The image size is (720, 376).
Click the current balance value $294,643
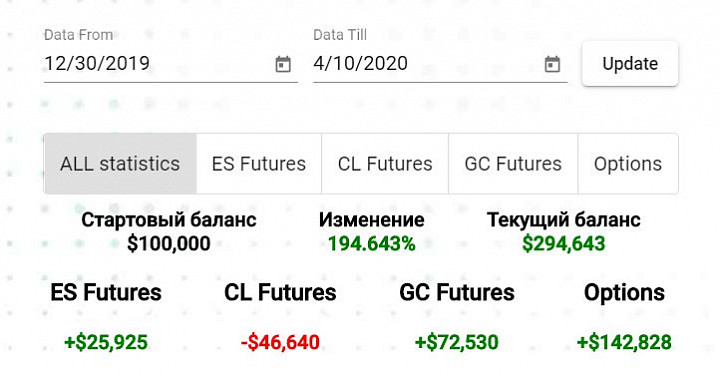tap(563, 243)
